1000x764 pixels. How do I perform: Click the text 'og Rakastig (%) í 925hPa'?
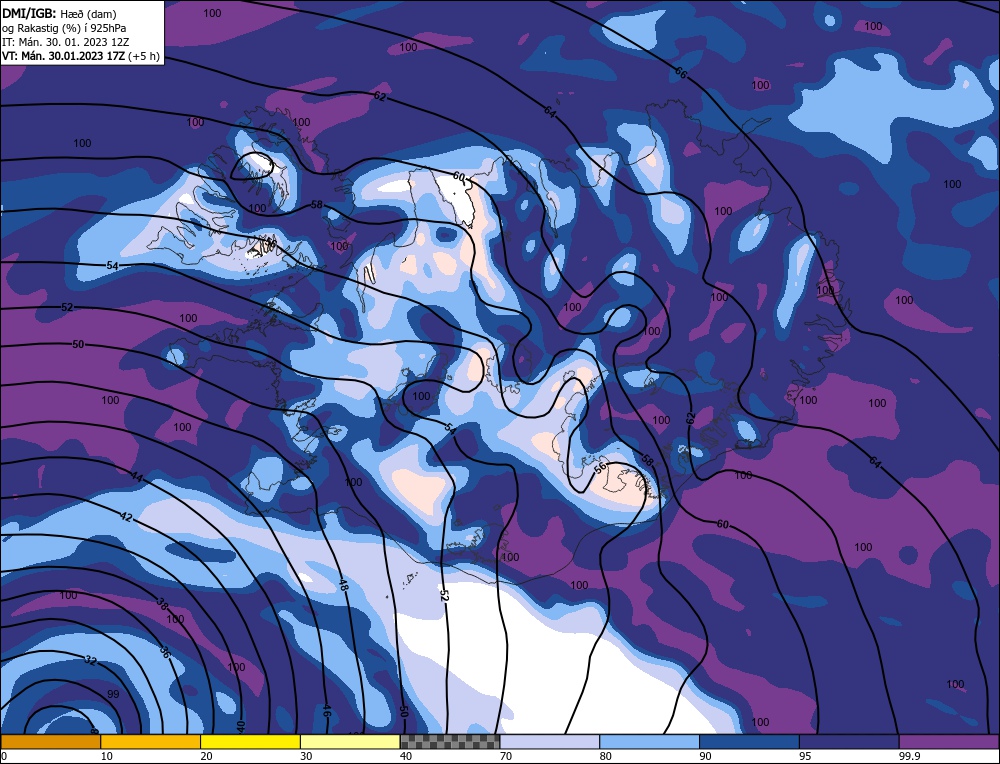pyautogui.click(x=64, y=27)
